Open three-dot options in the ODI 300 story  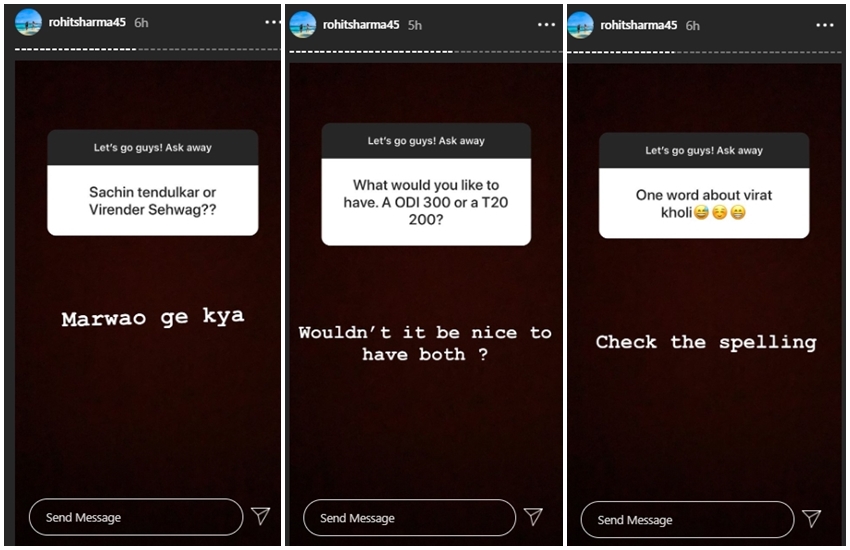tap(546, 24)
